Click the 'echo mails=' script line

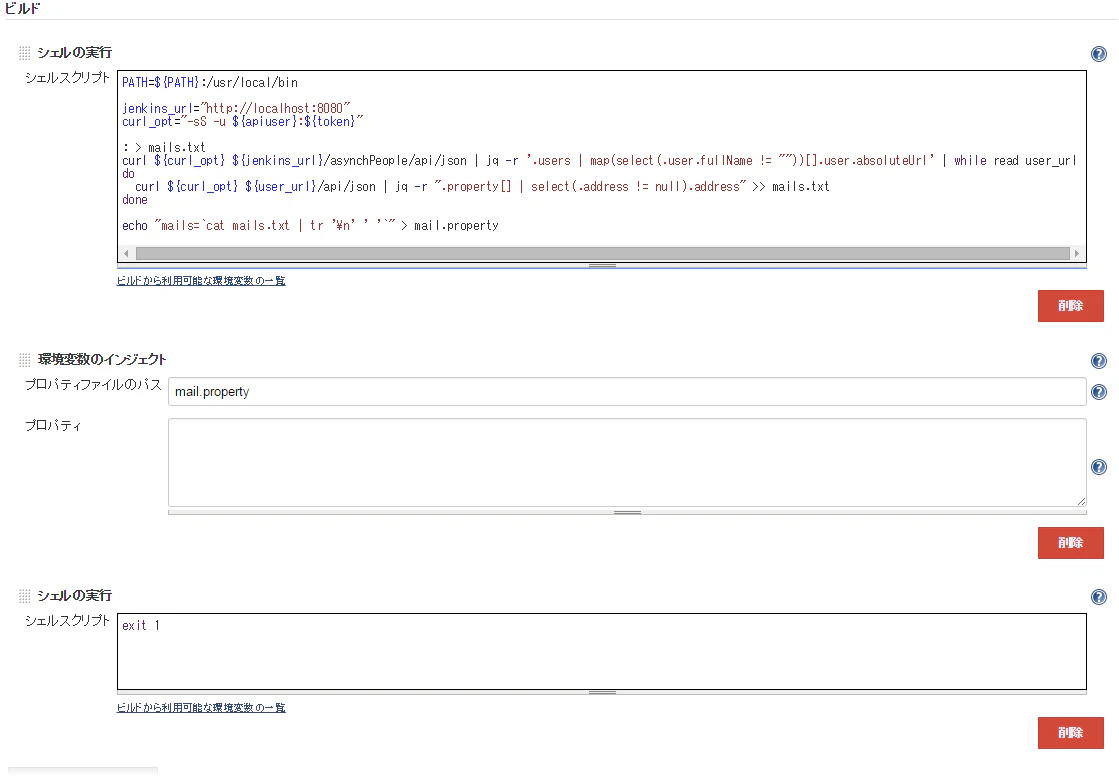[x=310, y=226]
